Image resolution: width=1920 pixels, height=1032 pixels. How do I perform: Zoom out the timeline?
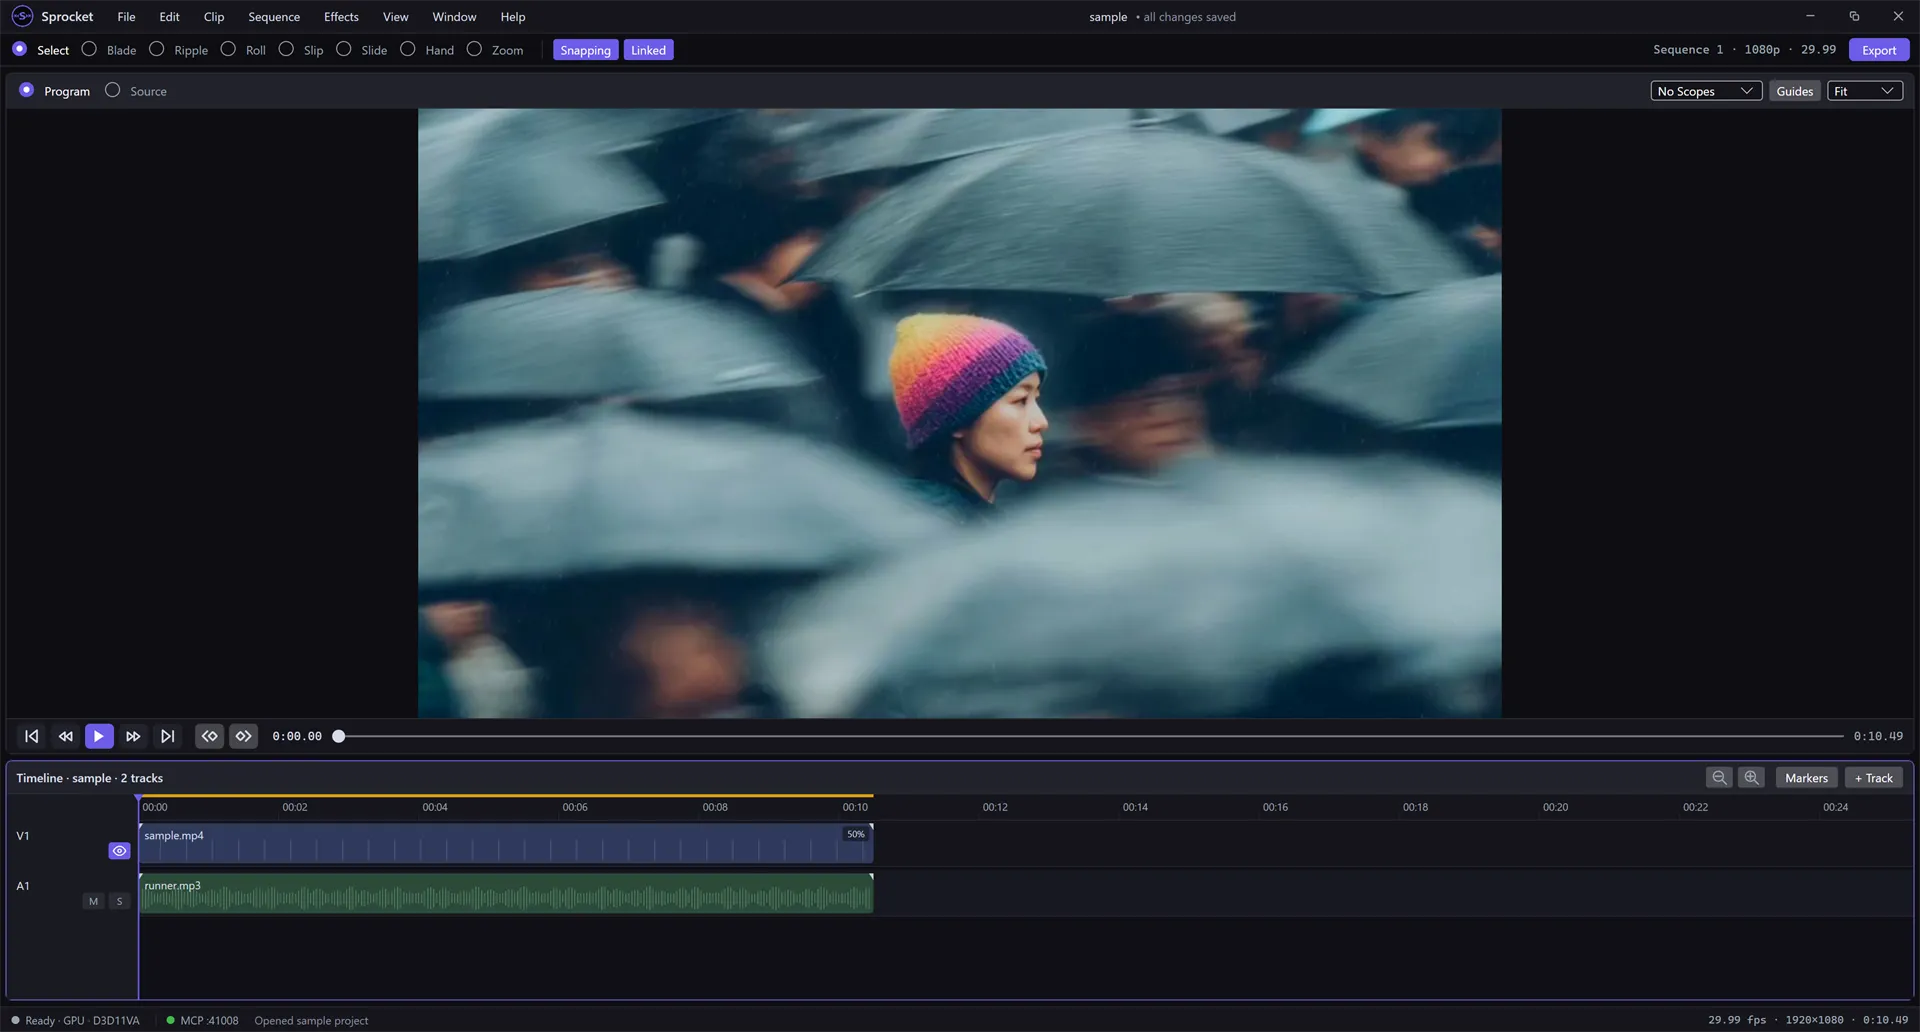pos(1719,778)
